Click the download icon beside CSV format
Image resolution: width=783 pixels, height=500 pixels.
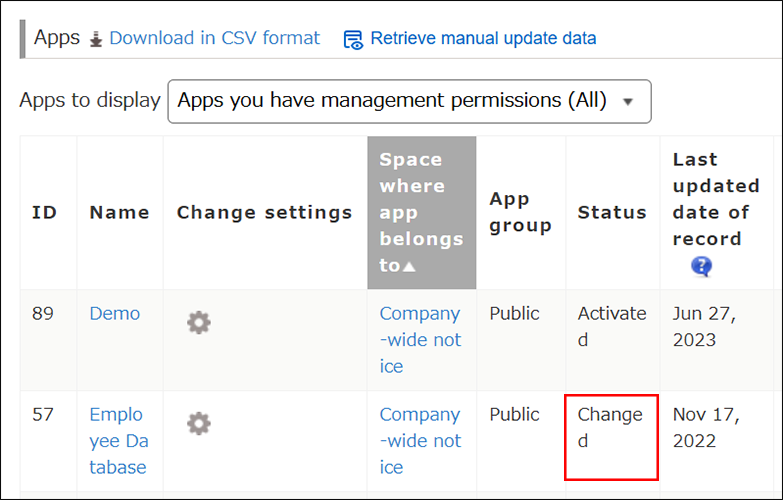pos(96,39)
